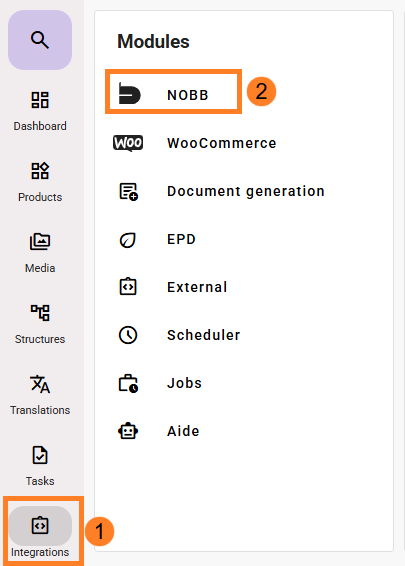
Task: Open the NOBB module
Action: [174, 92]
